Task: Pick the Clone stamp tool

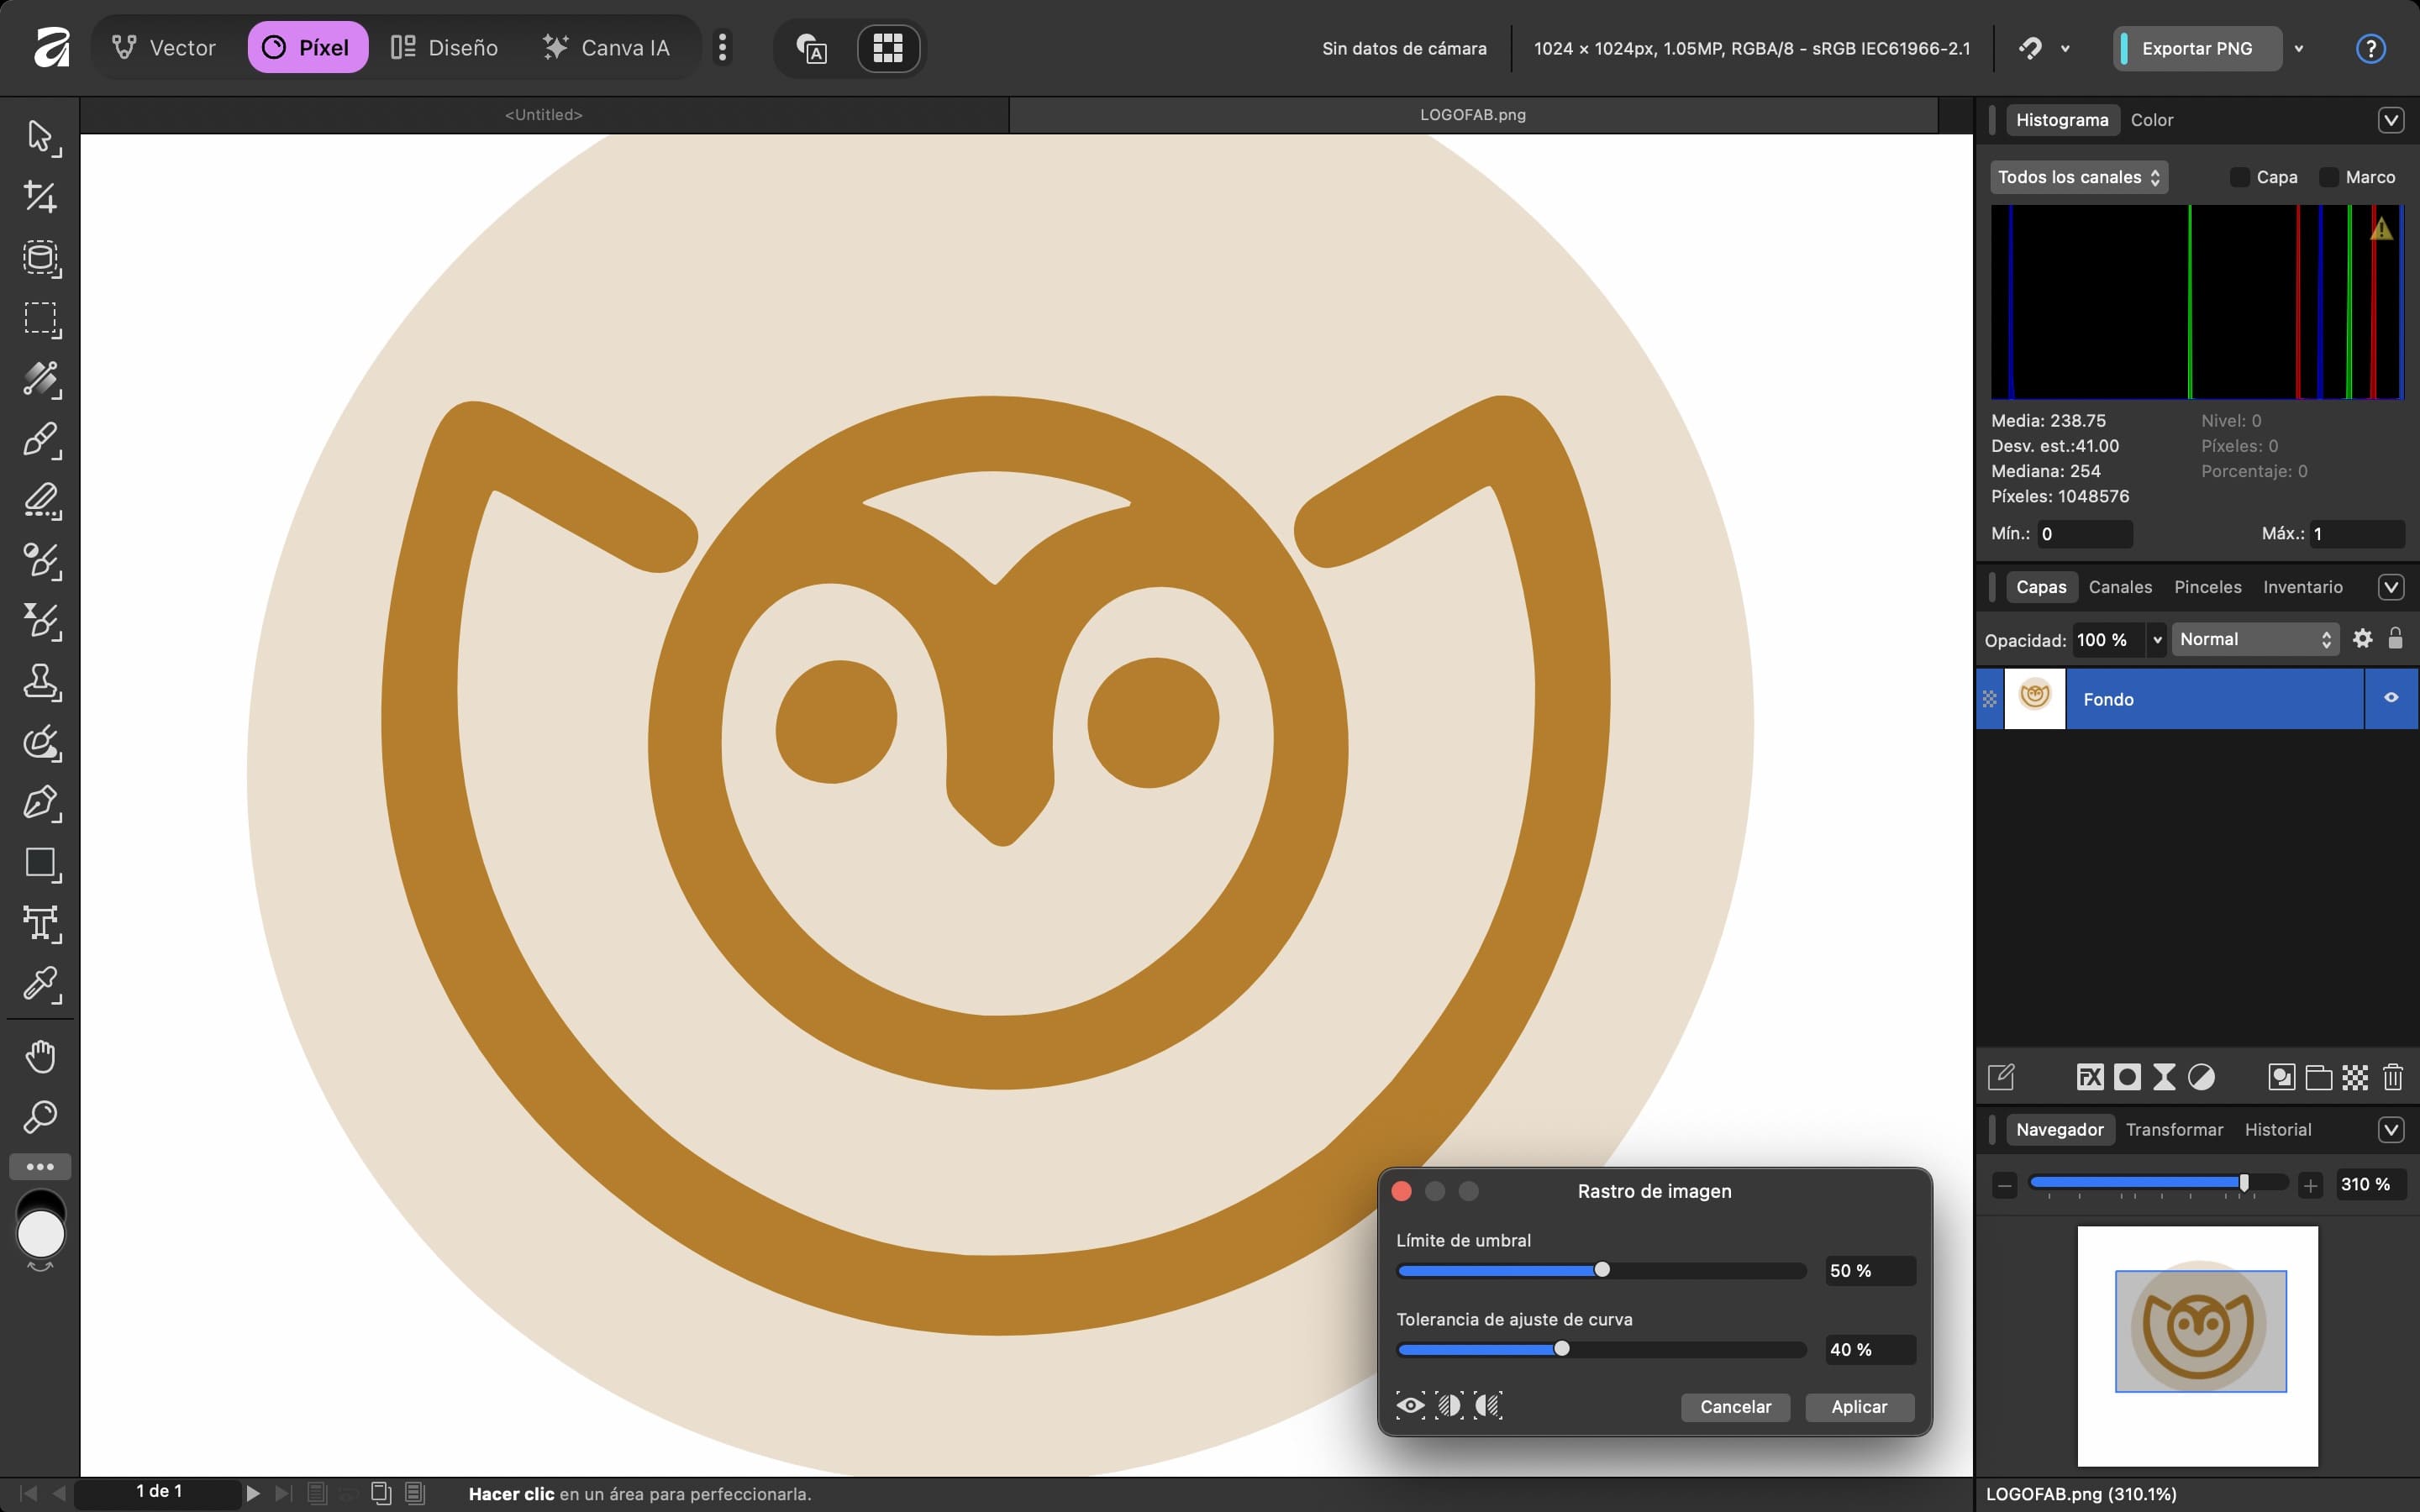Action: pos(40,682)
